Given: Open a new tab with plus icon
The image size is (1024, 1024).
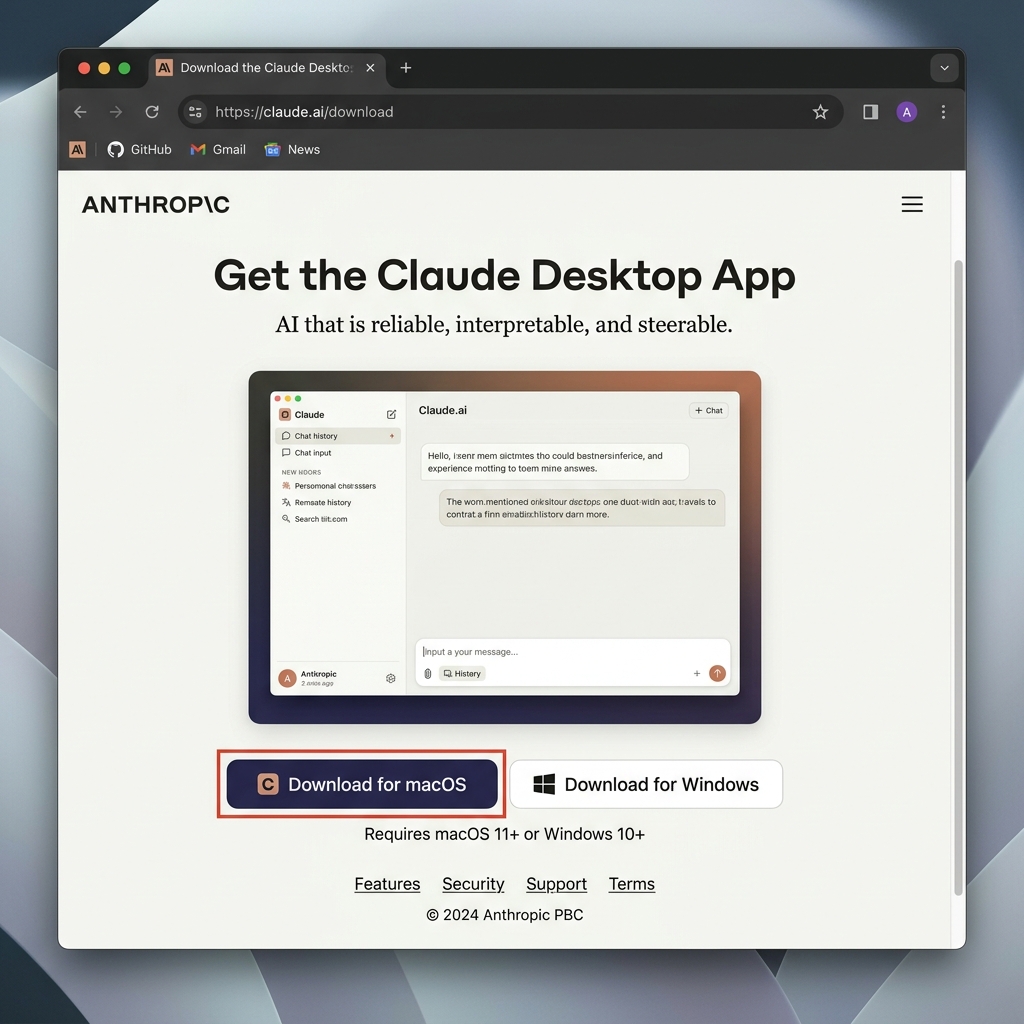Looking at the screenshot, I should pyautogui.click(x=406, y=68).
